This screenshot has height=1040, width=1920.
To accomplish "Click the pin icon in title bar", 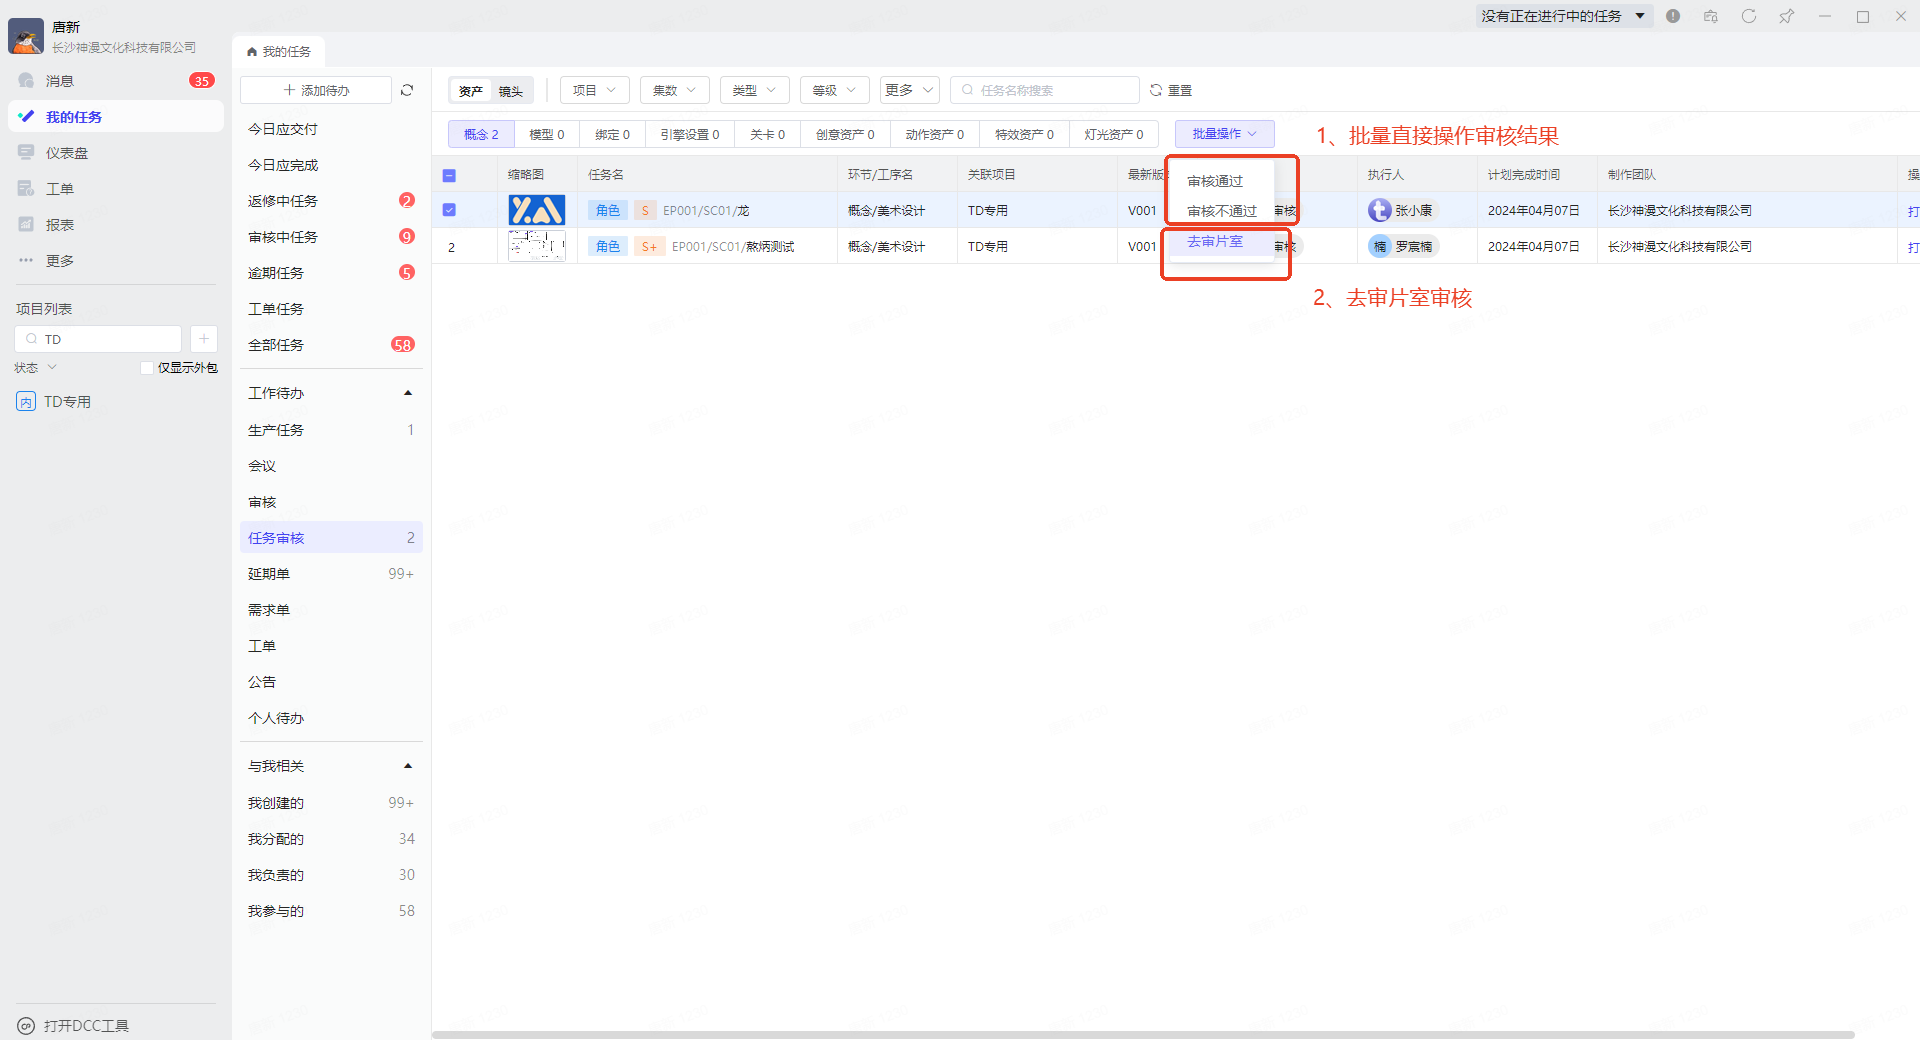I will pos(1786,16).
